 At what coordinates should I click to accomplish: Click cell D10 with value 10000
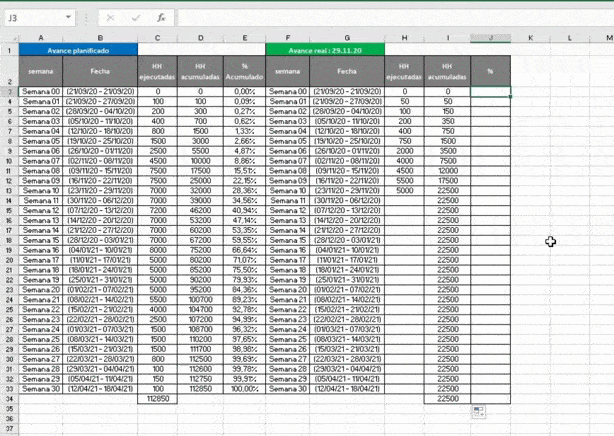pyautogui.click(x=200, y=161)
